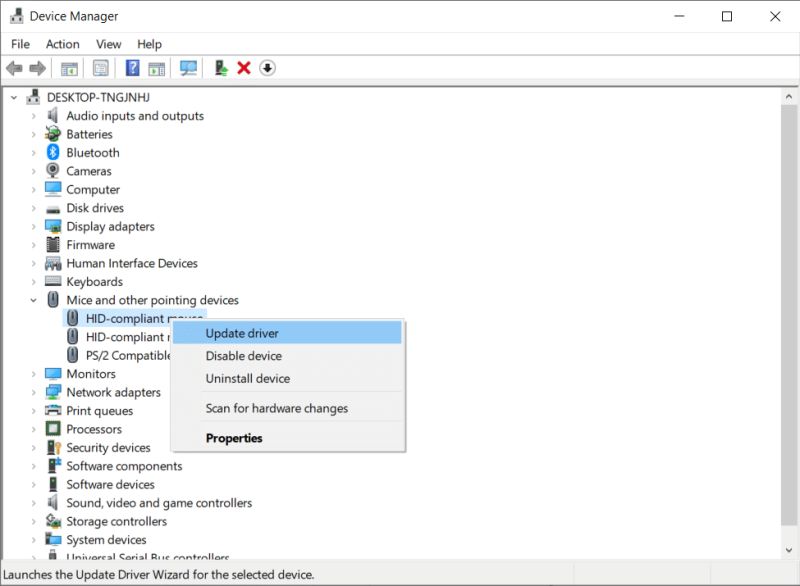Viewport: 800px width, 586px height.
Task: Open the View menu
Action: [x=108, y=44]
